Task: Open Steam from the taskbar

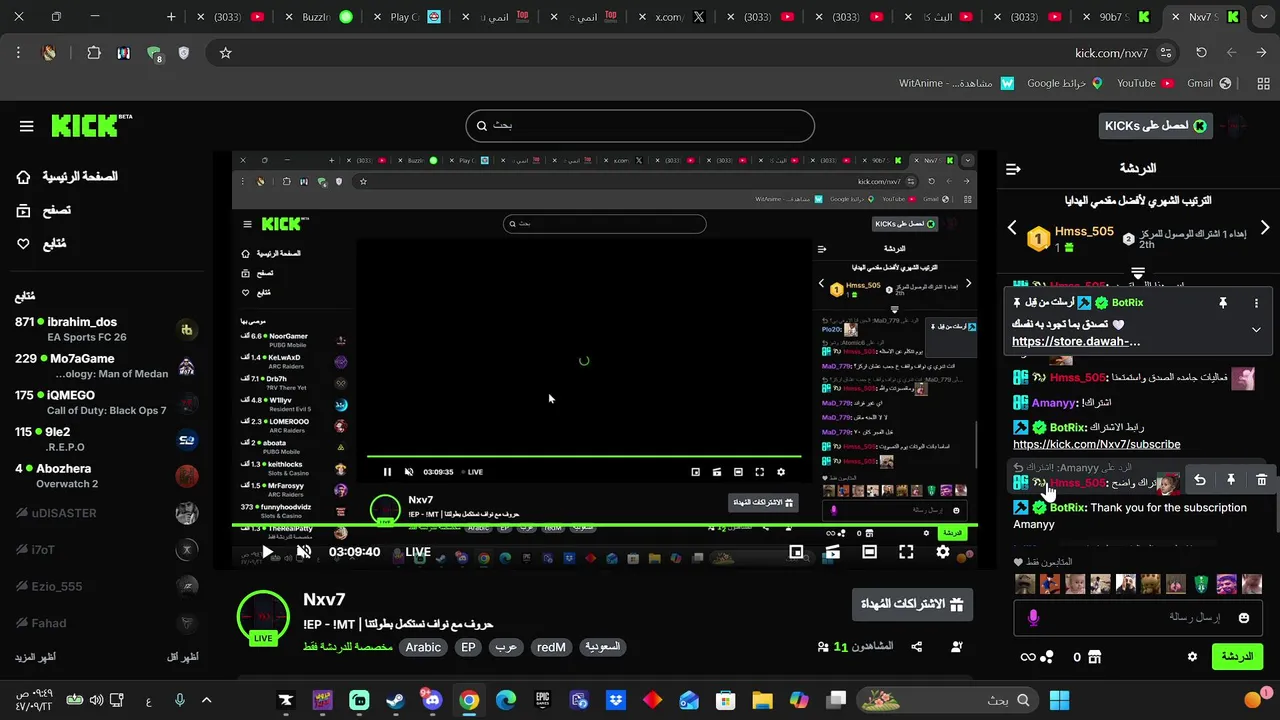Action: 396,700
